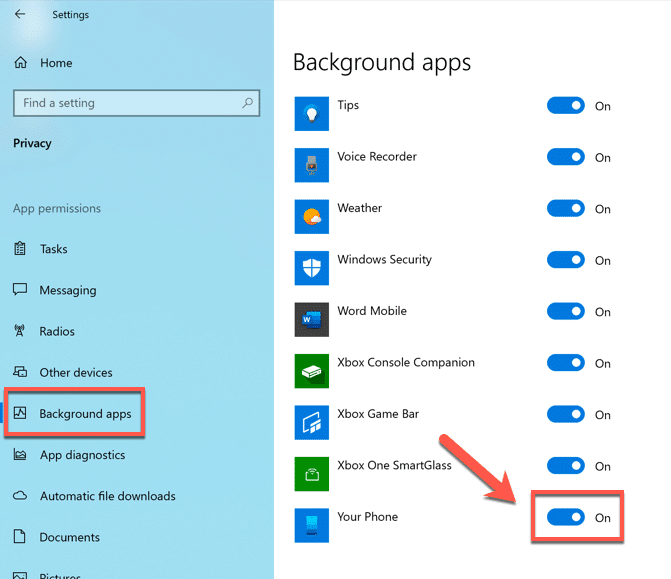
Task: Click the Xbox Console Companion label
Action: point(406,362)
